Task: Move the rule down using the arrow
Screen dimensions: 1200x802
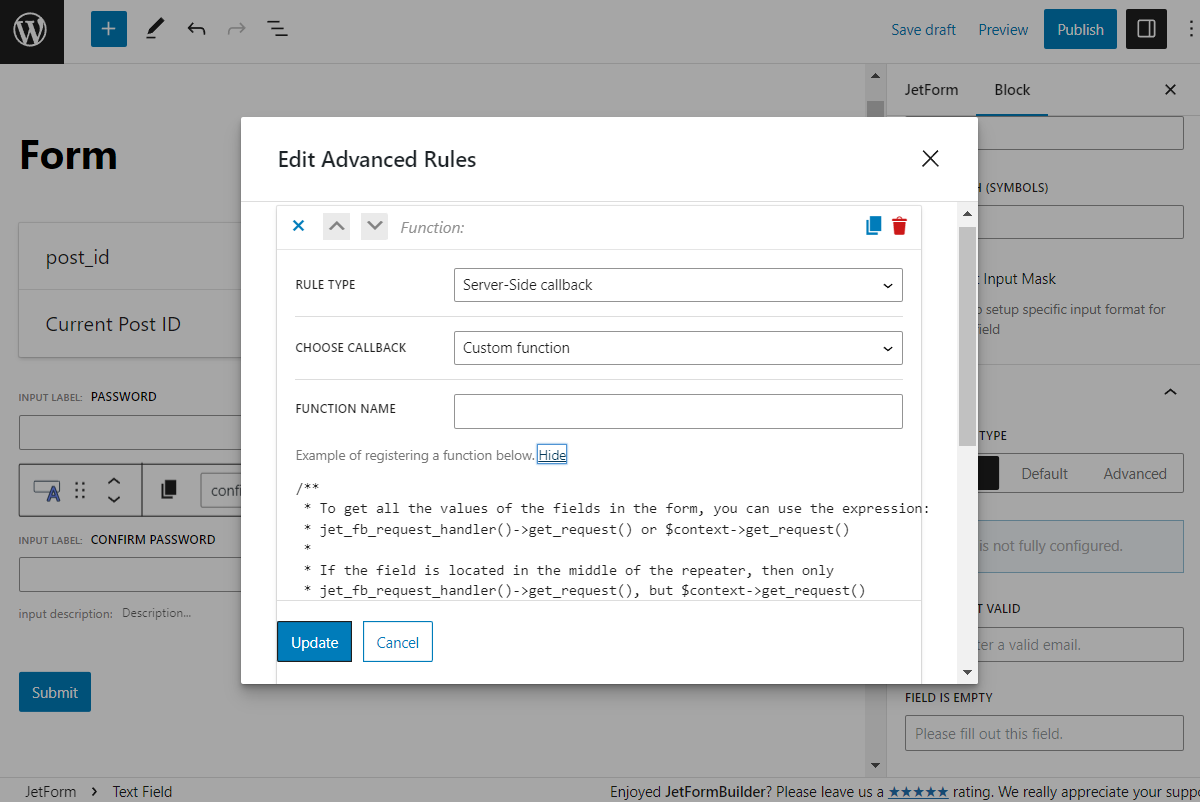Action: click(374, 226)
